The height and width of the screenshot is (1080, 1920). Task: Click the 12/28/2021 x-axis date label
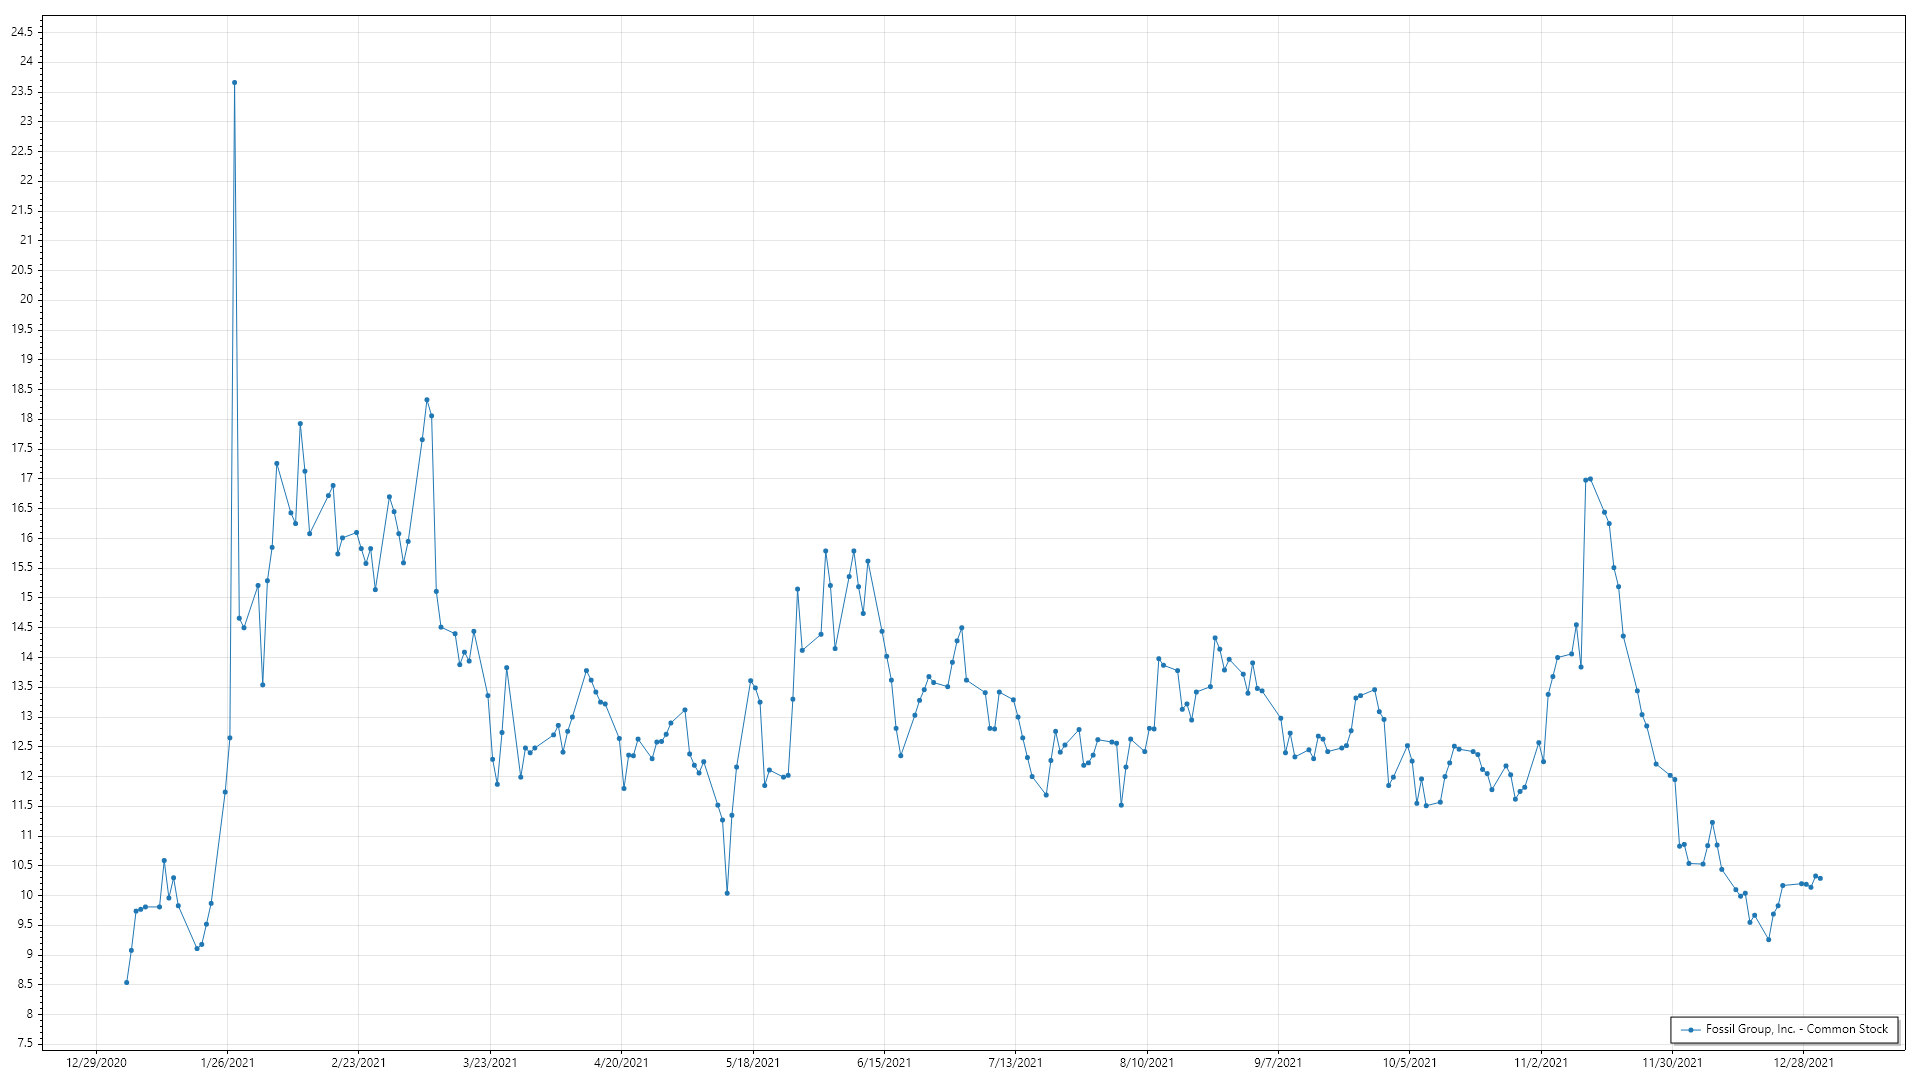pos(1803,1063)
